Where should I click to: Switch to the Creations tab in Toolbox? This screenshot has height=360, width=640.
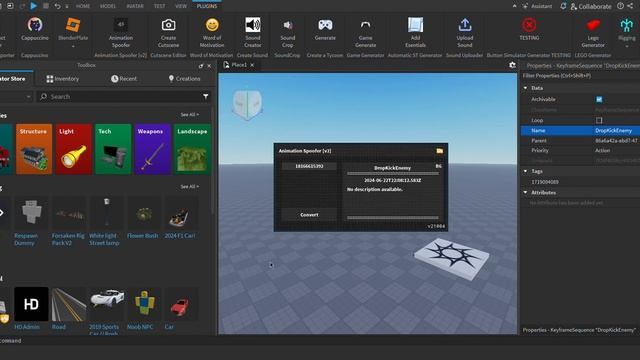click(184, 79)
